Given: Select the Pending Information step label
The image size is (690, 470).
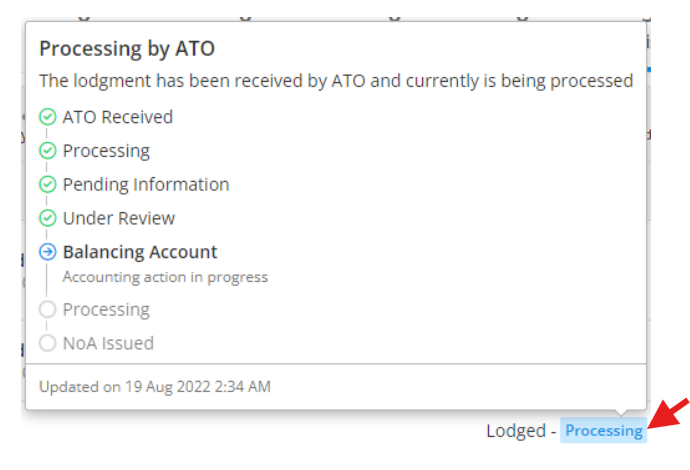Looking at the screenshot, I should (x=146, y=185).
